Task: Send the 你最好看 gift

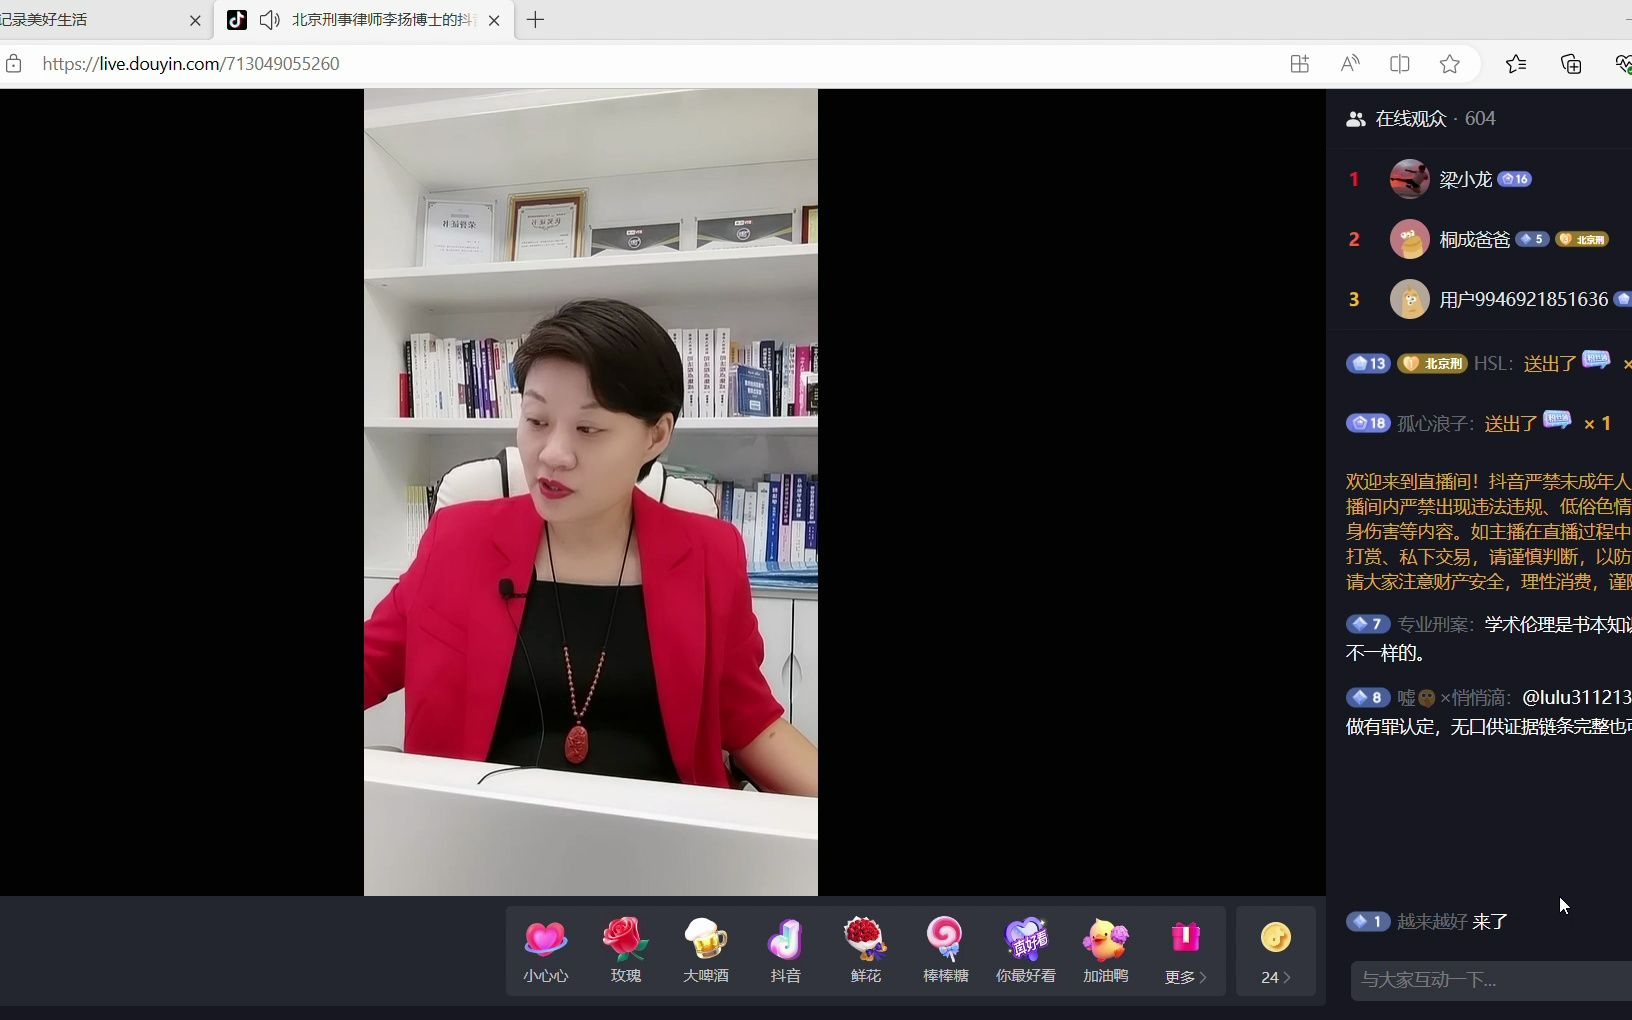Action: tap(1025, 951)
